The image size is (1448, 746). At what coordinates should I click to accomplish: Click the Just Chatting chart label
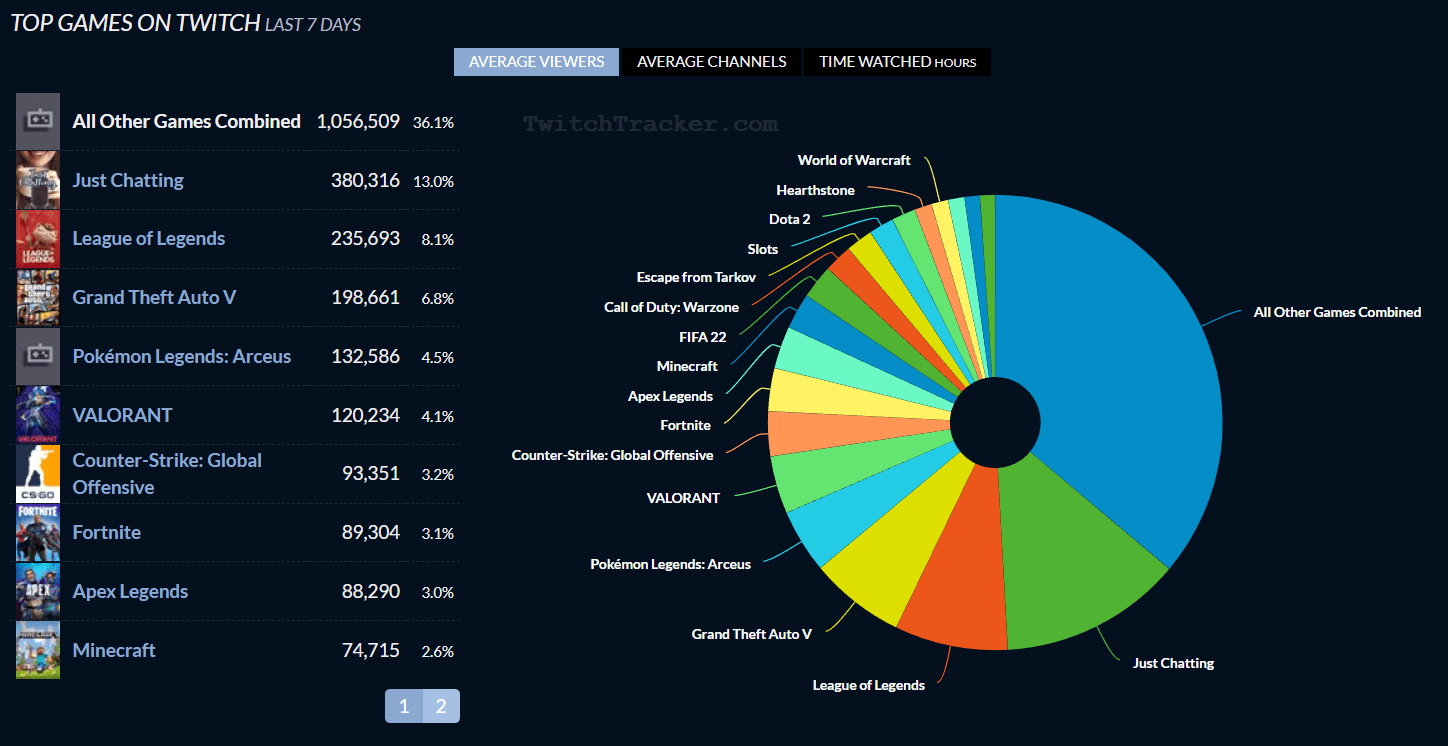1173,663
